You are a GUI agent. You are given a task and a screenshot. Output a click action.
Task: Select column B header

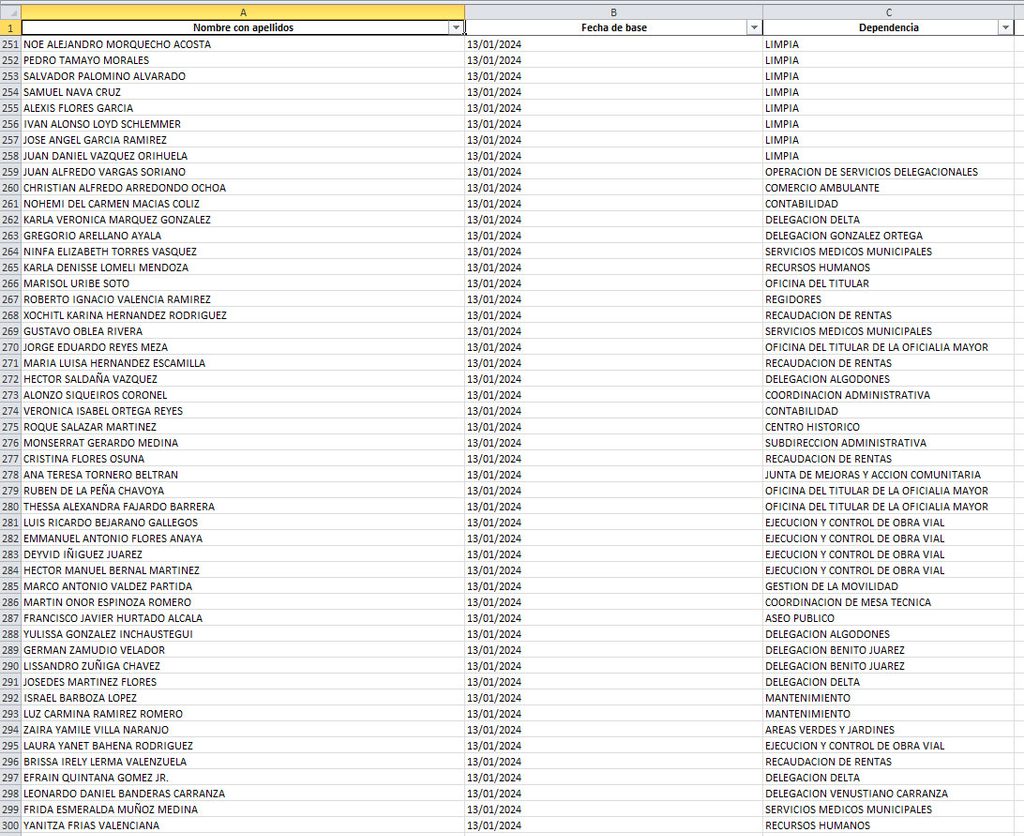[614, 12]
